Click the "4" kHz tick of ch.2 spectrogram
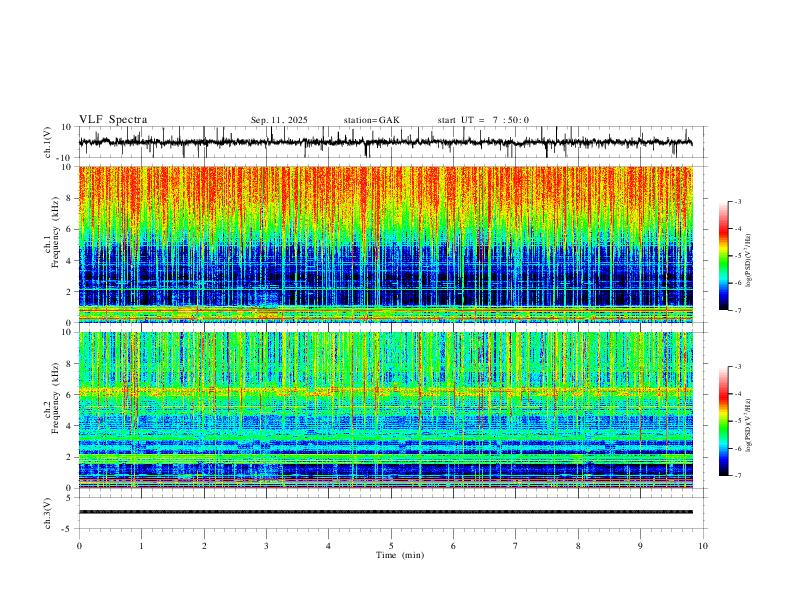 click(70, 426)
